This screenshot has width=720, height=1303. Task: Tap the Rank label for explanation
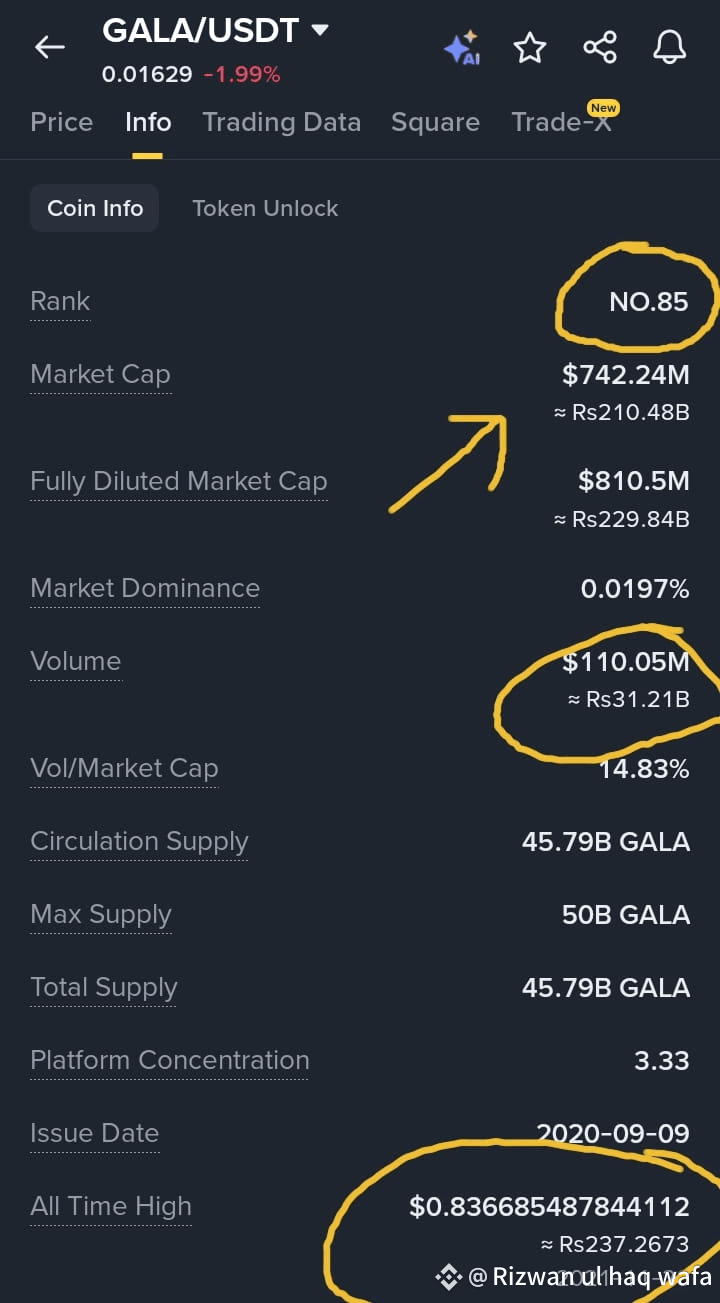(60, 301)
